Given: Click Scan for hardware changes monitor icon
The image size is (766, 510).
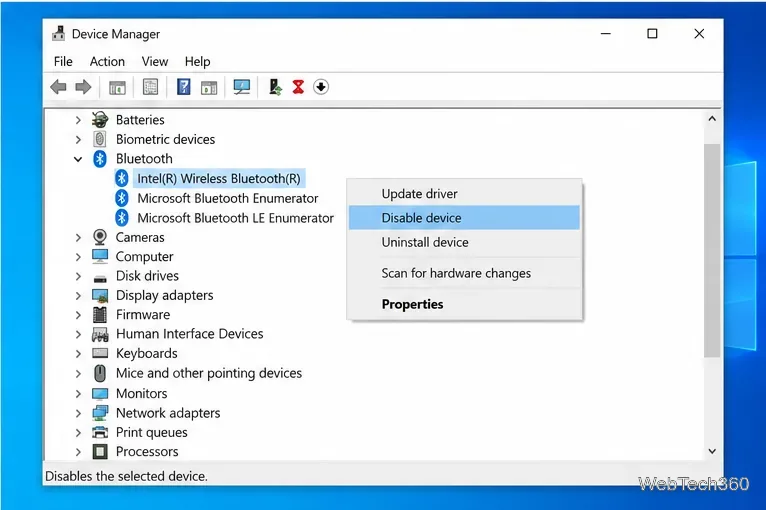Looking at the screenshot, I should pos(242,87).
